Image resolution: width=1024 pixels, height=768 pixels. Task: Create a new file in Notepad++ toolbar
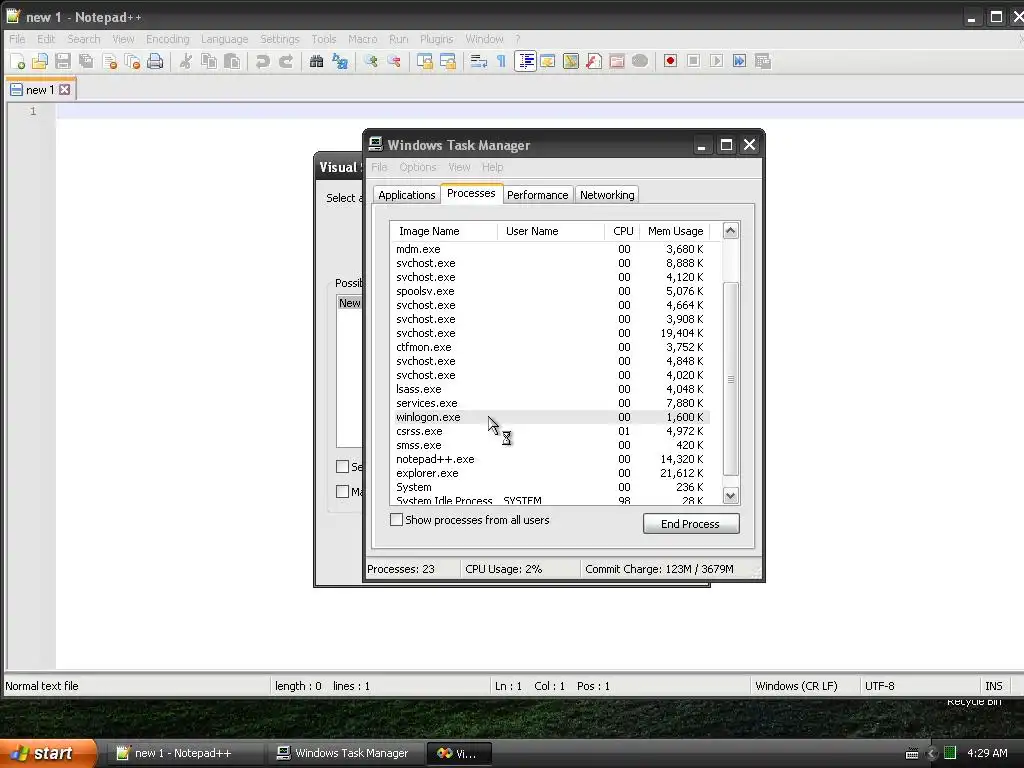coord(18,61)
